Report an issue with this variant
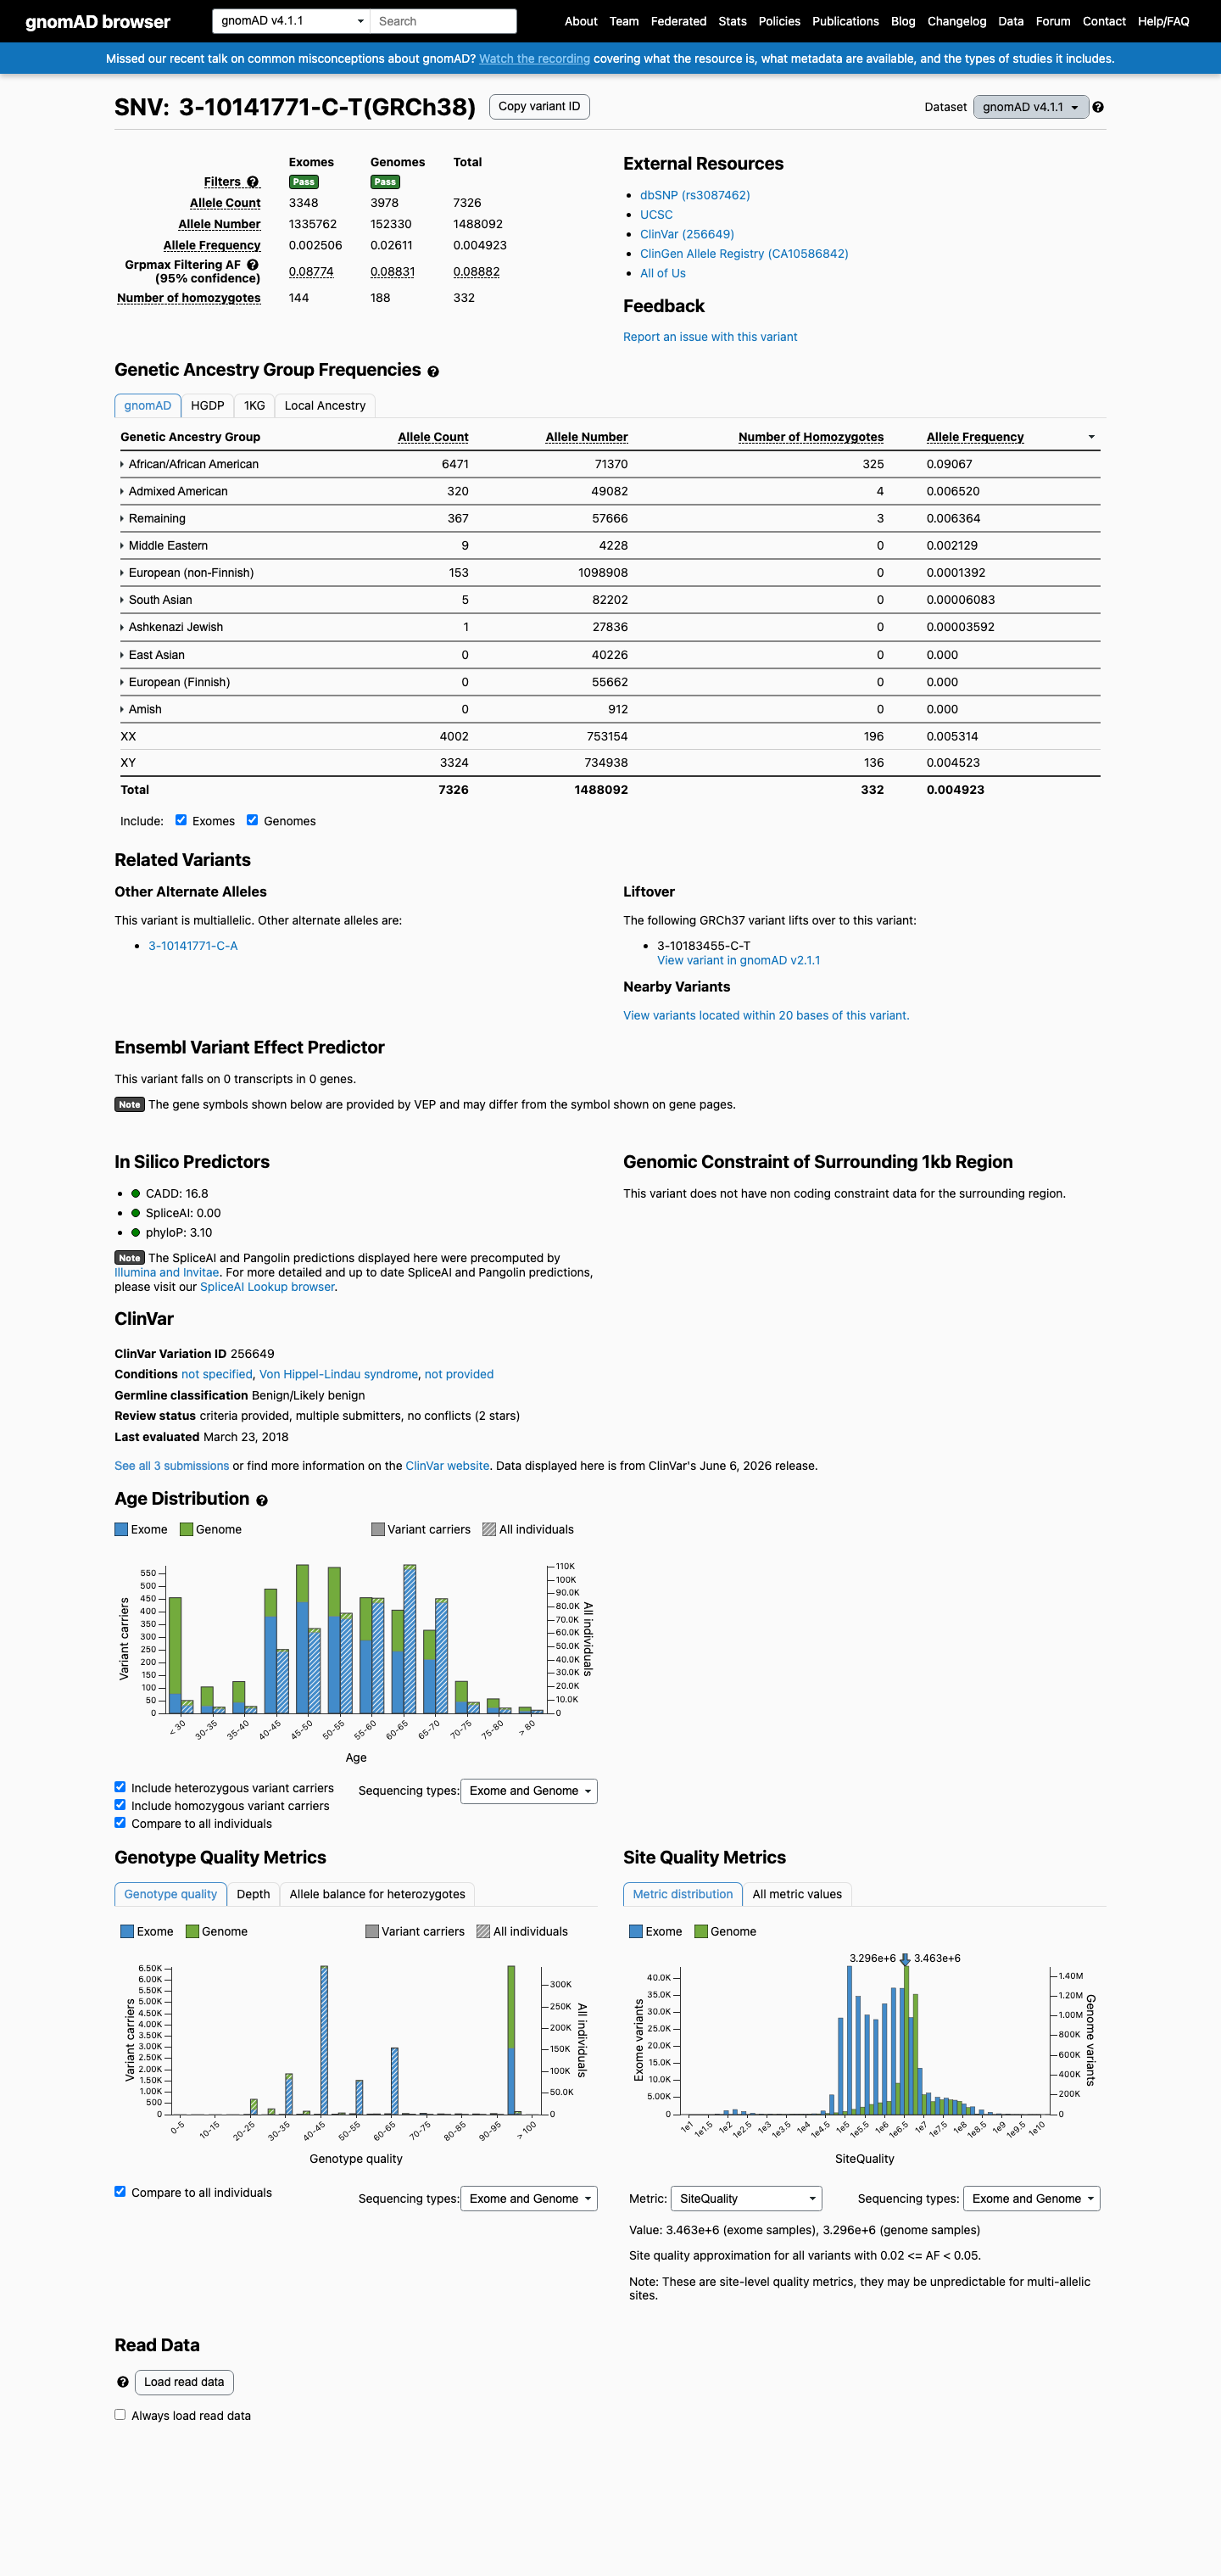This screenshot has height=2576, width=1221. click(x=710, y=337)
